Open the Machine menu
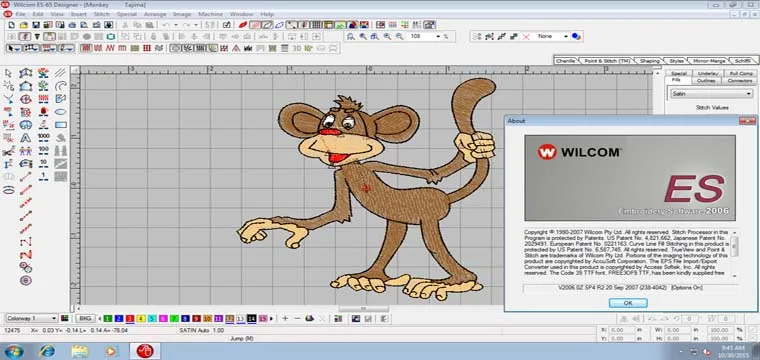The image size is (760, 360). (210, 15)
